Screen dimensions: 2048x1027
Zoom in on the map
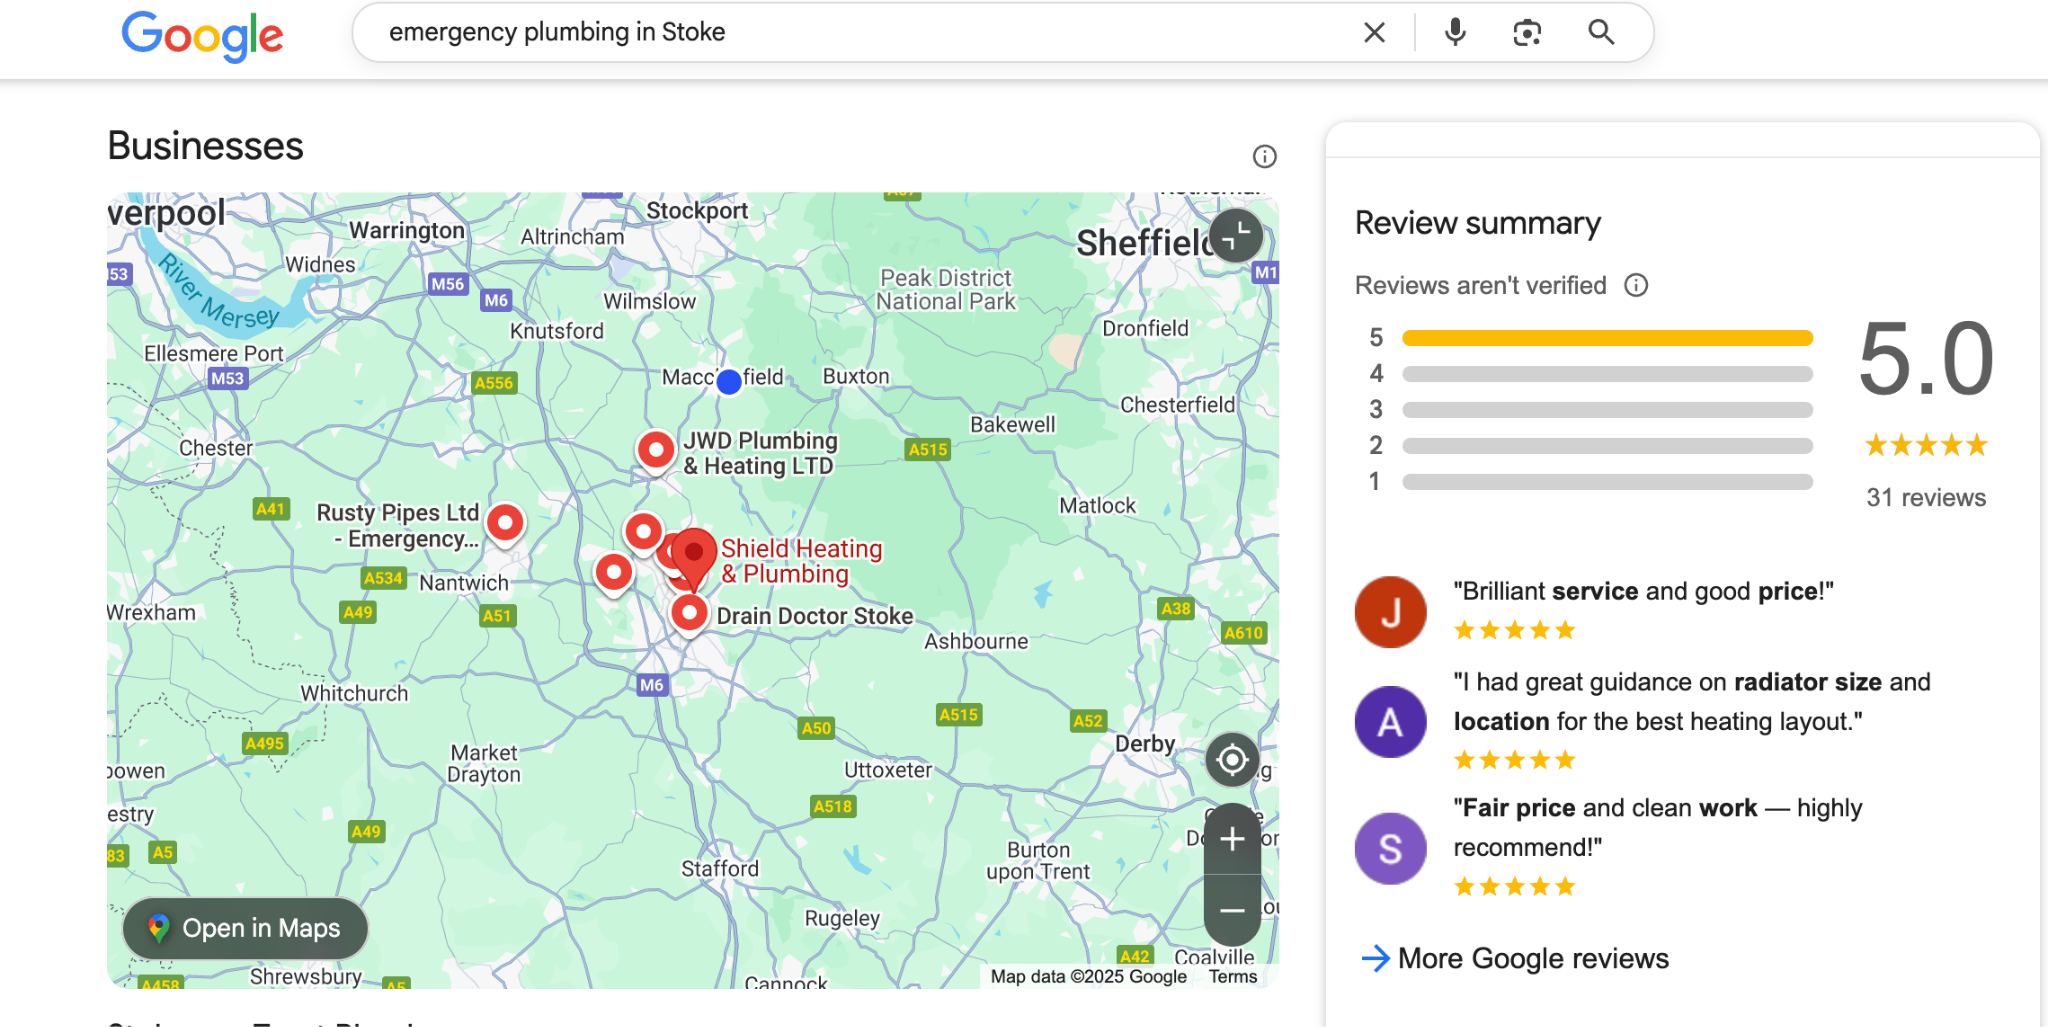pyautogui.click(x=1232, y=839)
